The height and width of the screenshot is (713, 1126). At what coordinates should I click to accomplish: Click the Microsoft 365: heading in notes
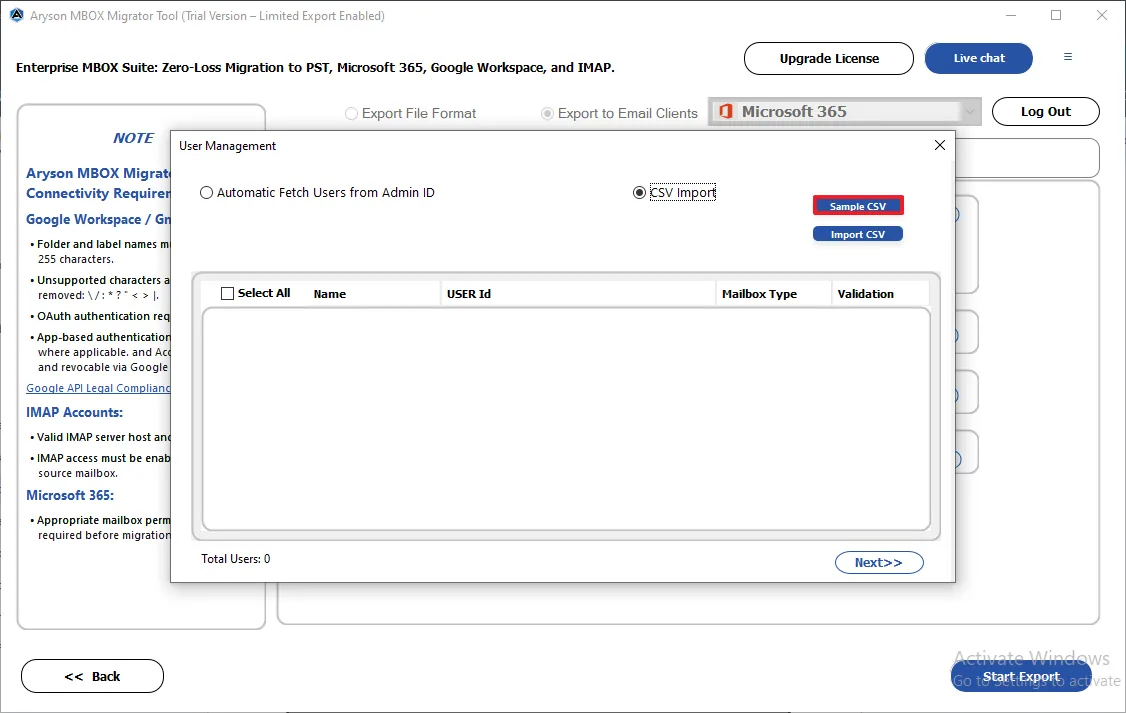coord(70,495)
